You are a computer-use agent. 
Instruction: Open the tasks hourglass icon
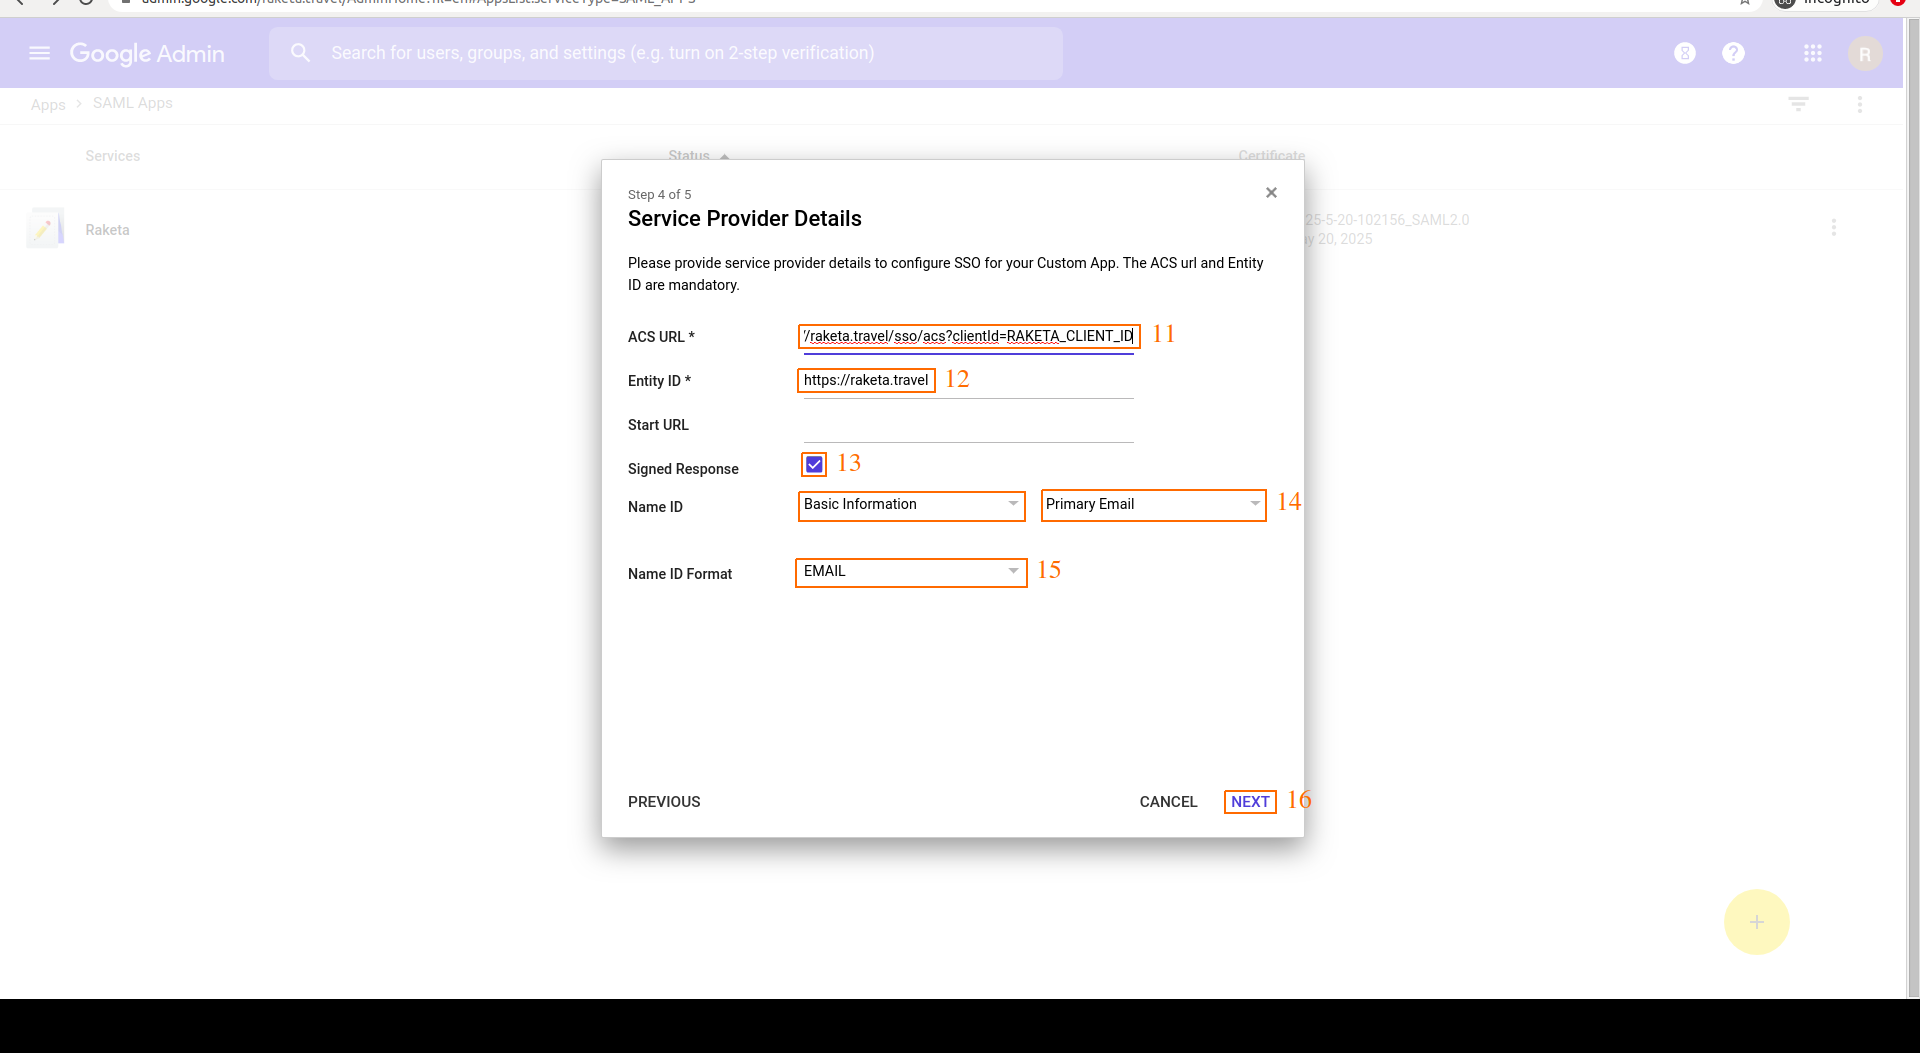[x=1685, y=53]
